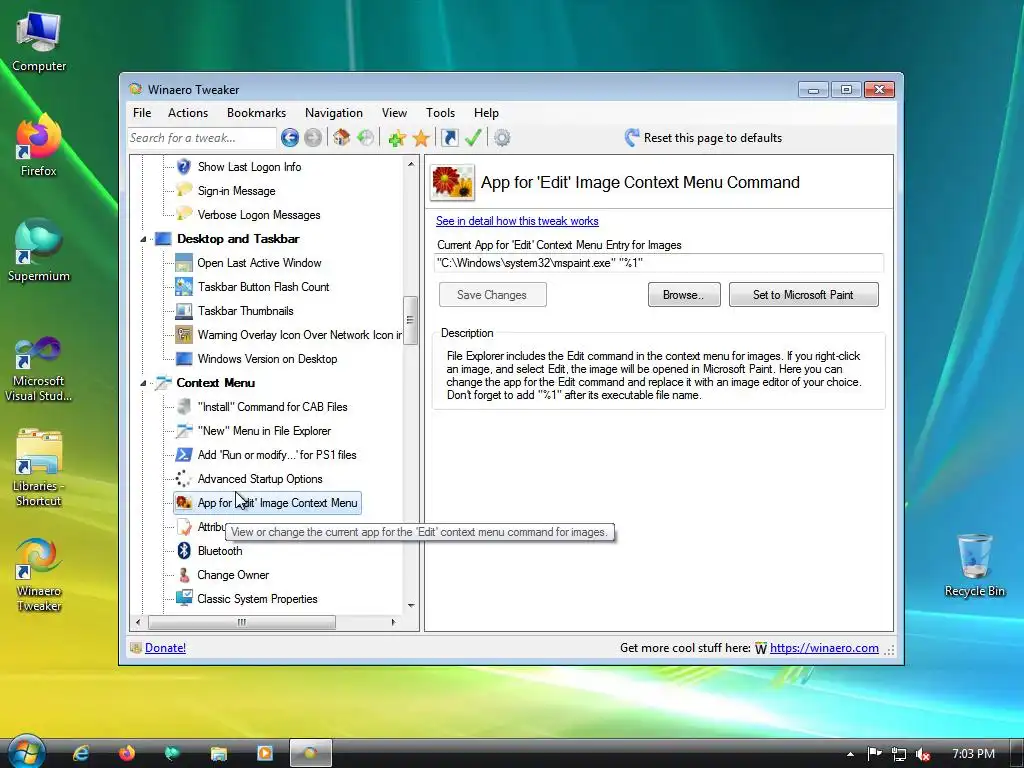The width and height of the screenshot is (1024, 768).
Task: Select Warning Overlay Icon Over Network Icon
Action: (300, 335)
